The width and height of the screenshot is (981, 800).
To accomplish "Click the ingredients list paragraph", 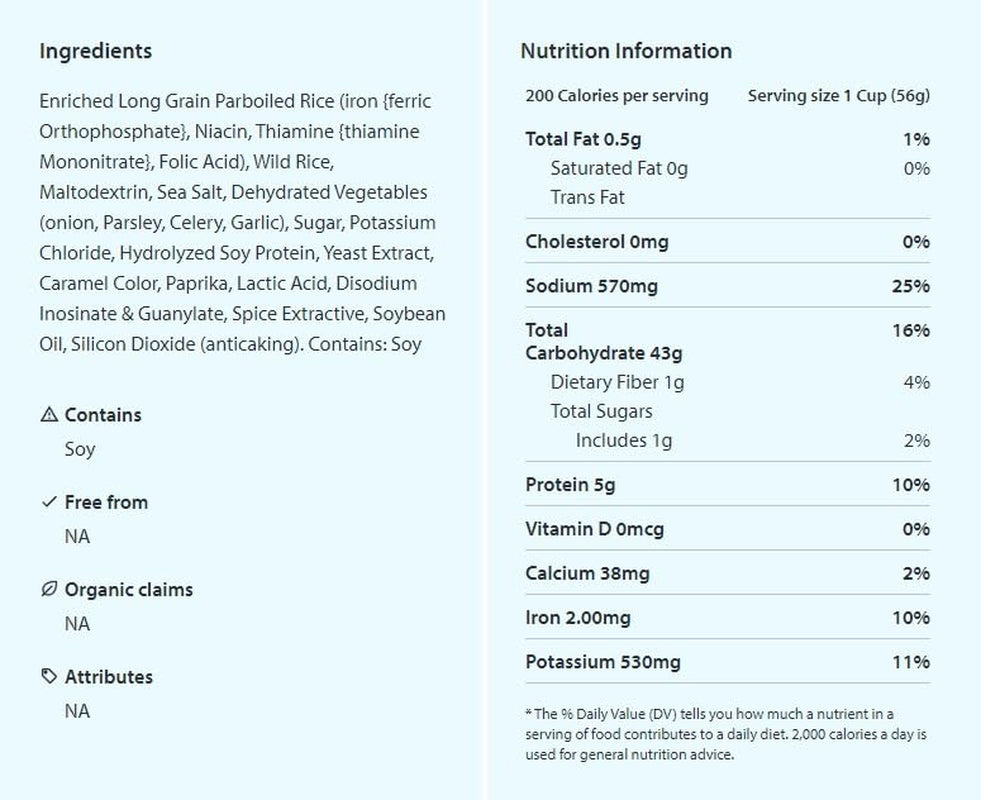I will pyautogui.click(x=243, y=223).
